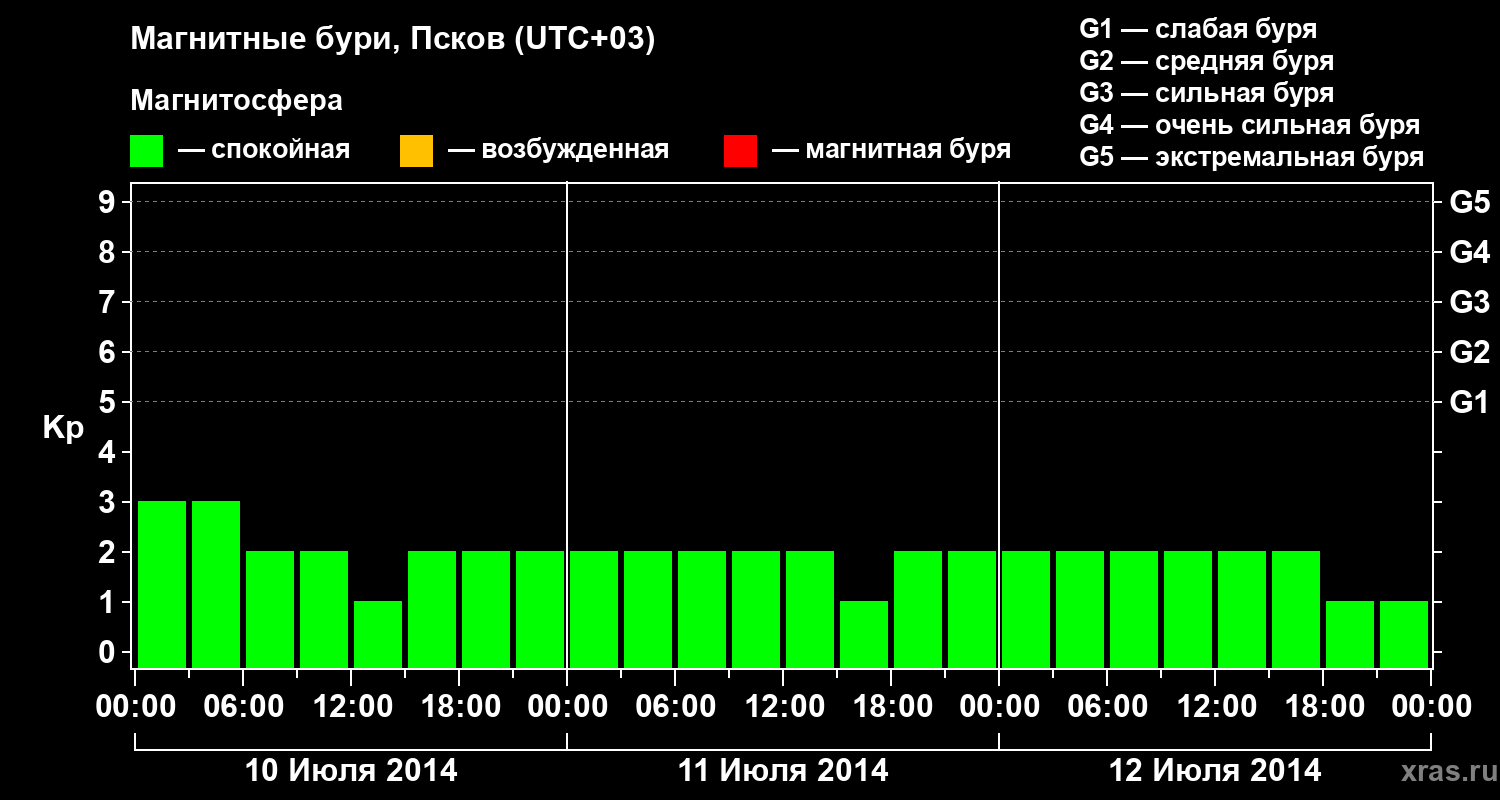Screen dimensions: 1500x800
Task: Click the '— спокойная' legend label
Action: pyautogui.click(x=264, y=150)
